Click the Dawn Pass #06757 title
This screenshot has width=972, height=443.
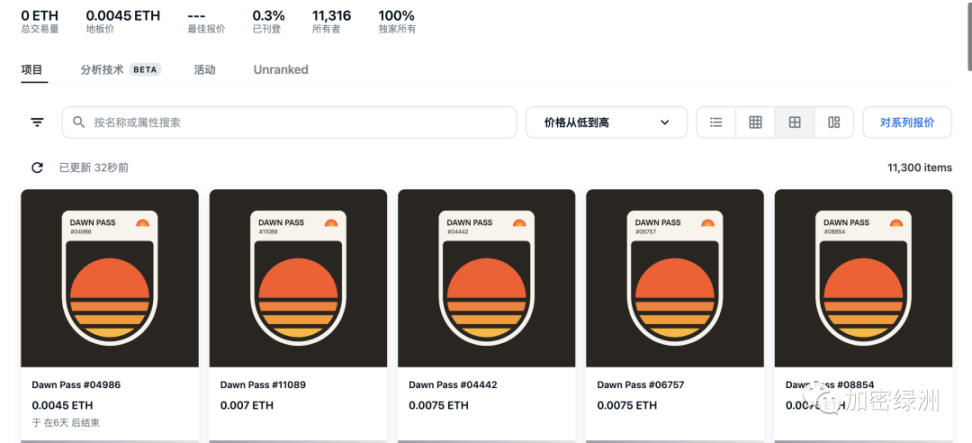tap(641, 385)
